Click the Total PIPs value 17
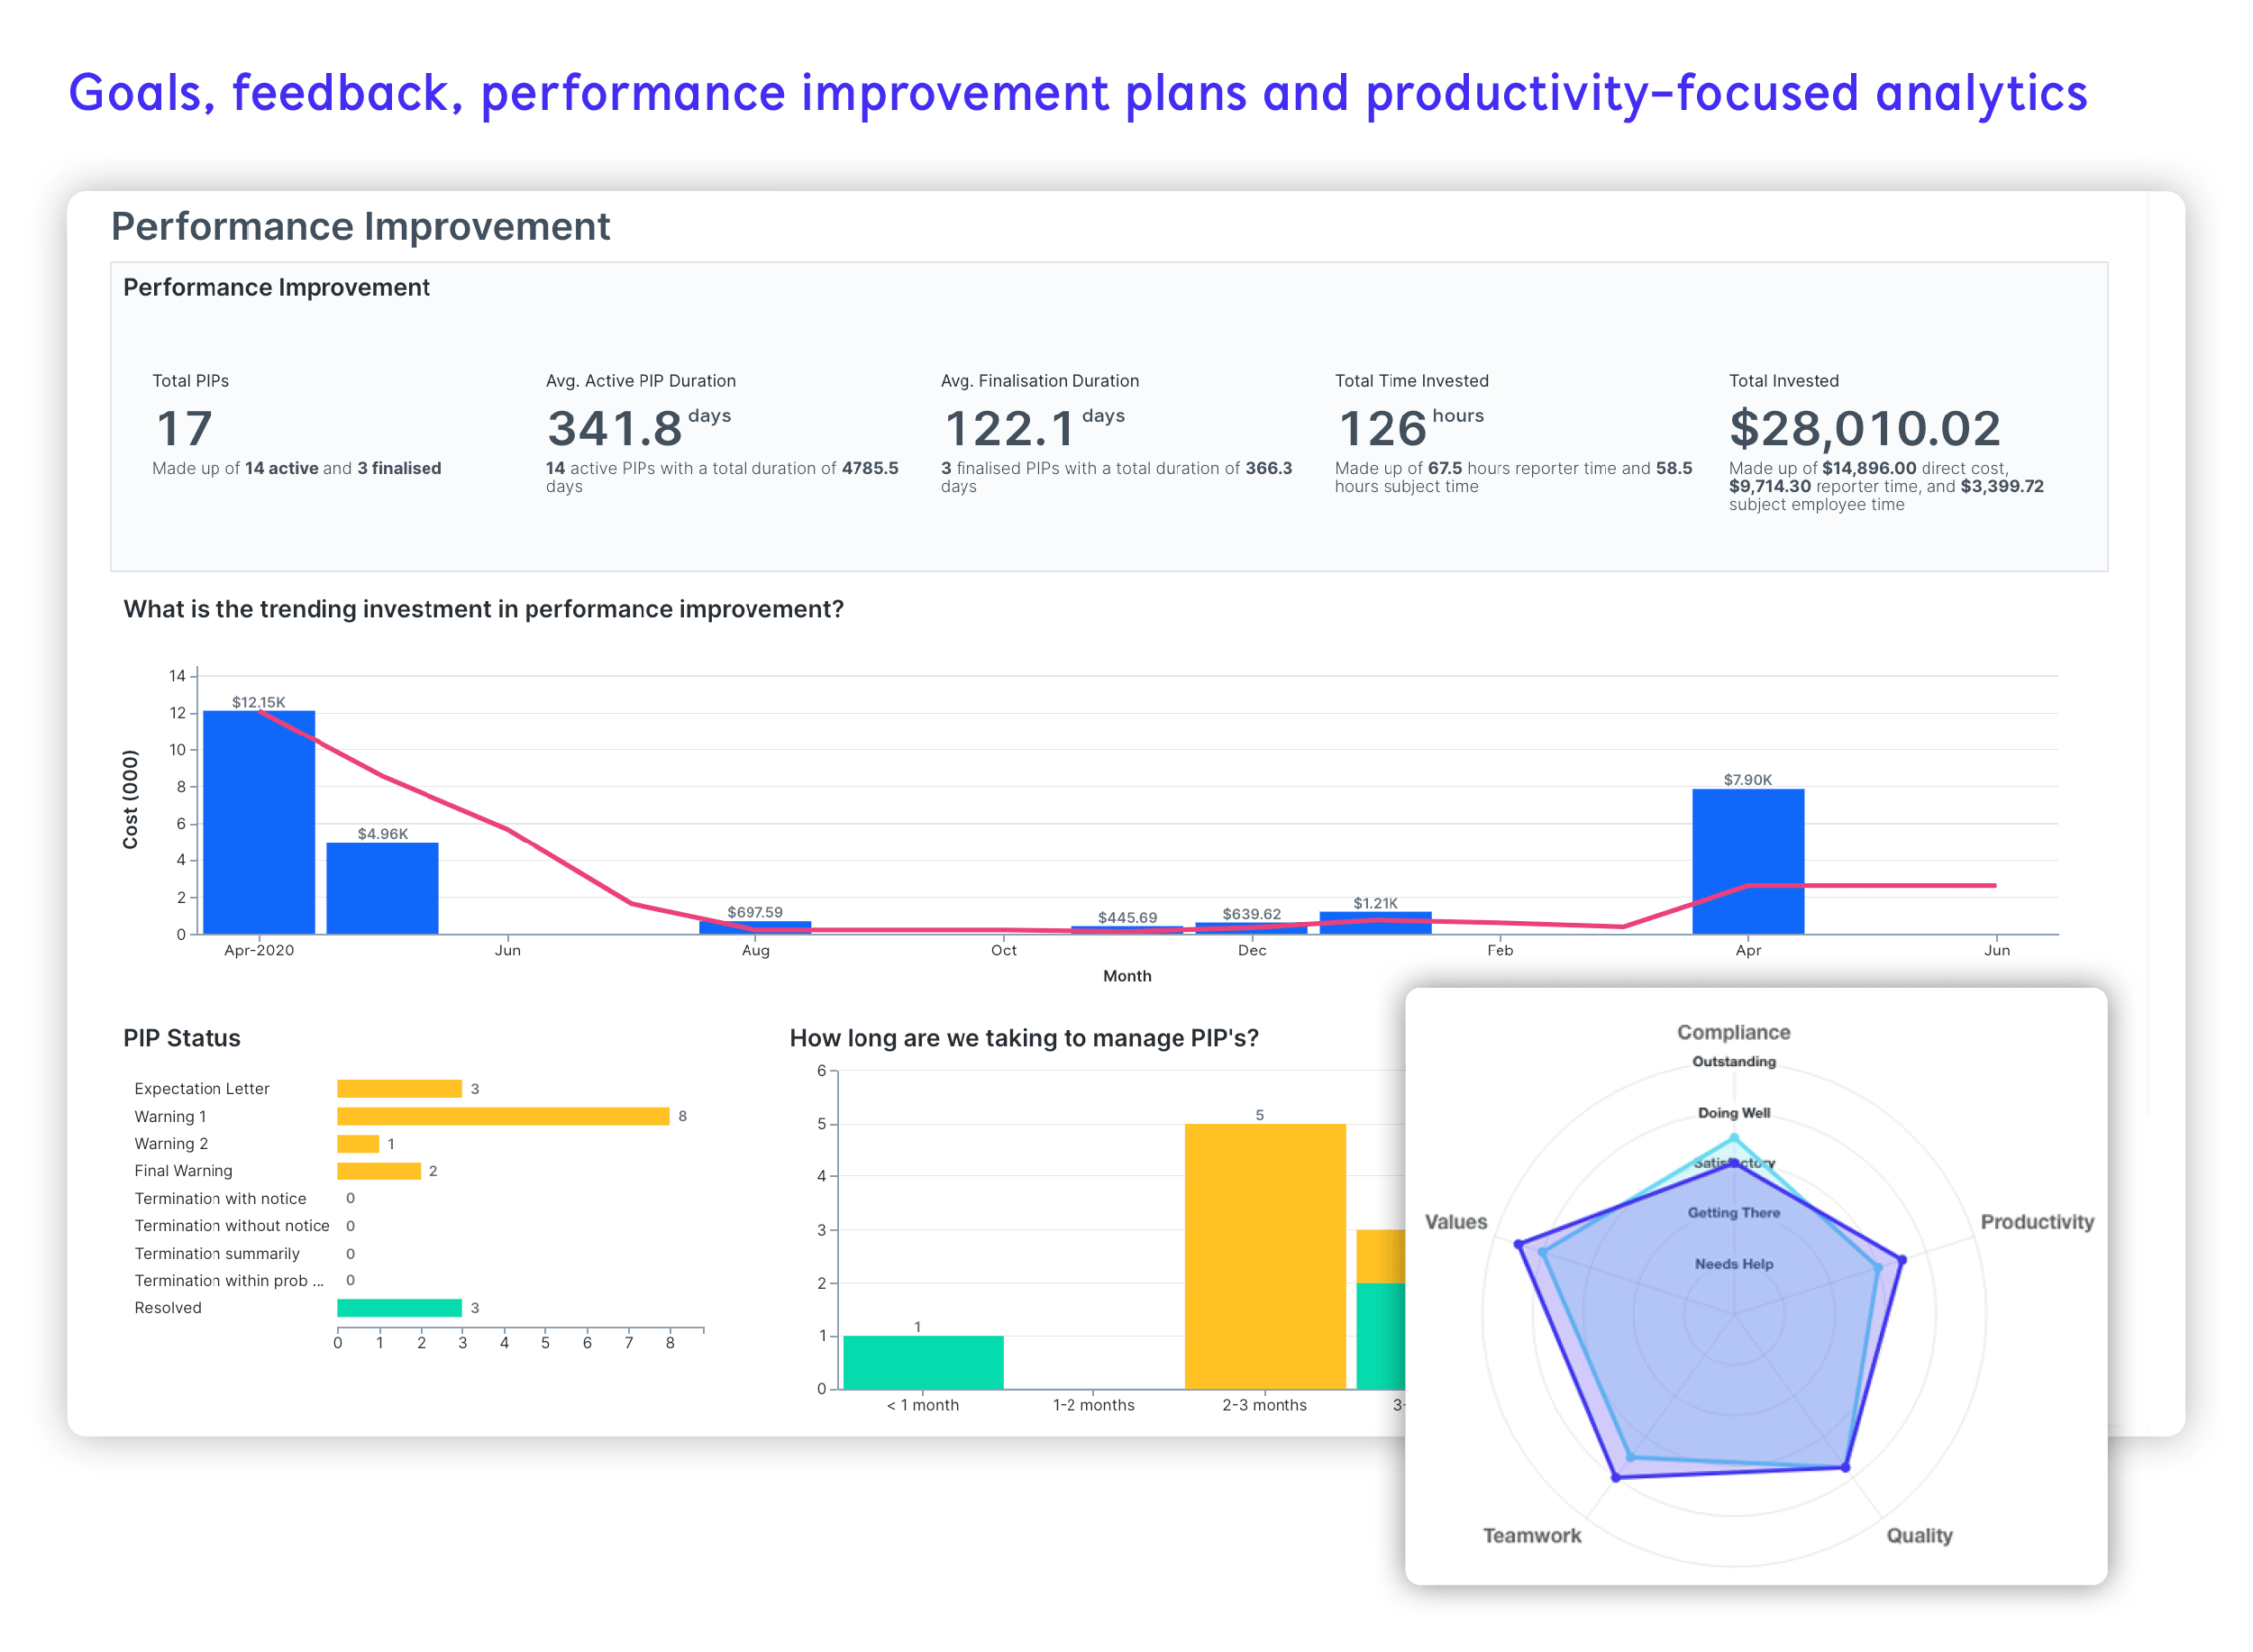The image size is (2253, 1652). click(x=184, y=429)
